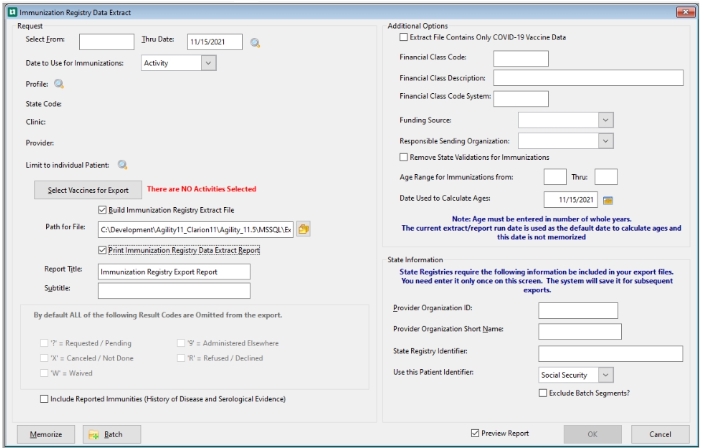Click Date Used to Calculate Ages field
The image size is (704, 448).
[x=571, y=199]
